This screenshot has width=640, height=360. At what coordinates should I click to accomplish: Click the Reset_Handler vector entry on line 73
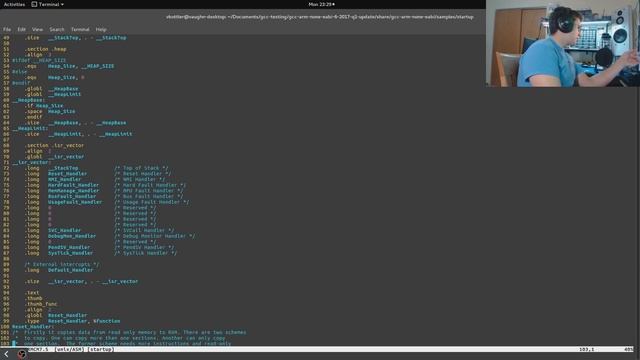[x=67, y=174]
